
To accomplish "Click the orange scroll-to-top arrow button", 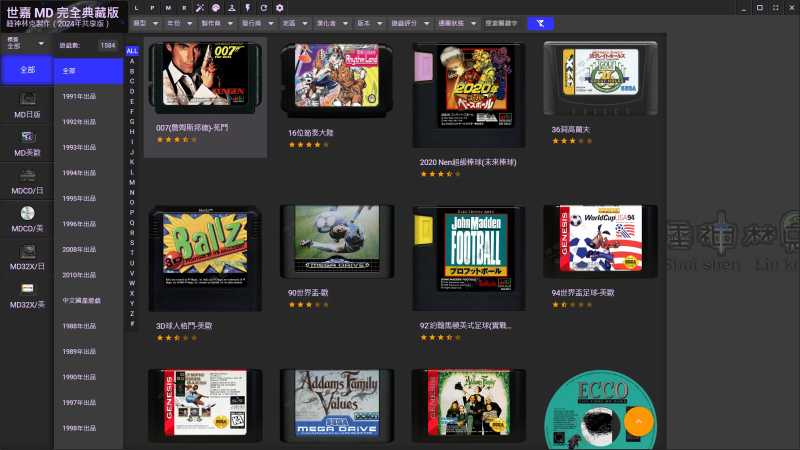I will [637, 422].
